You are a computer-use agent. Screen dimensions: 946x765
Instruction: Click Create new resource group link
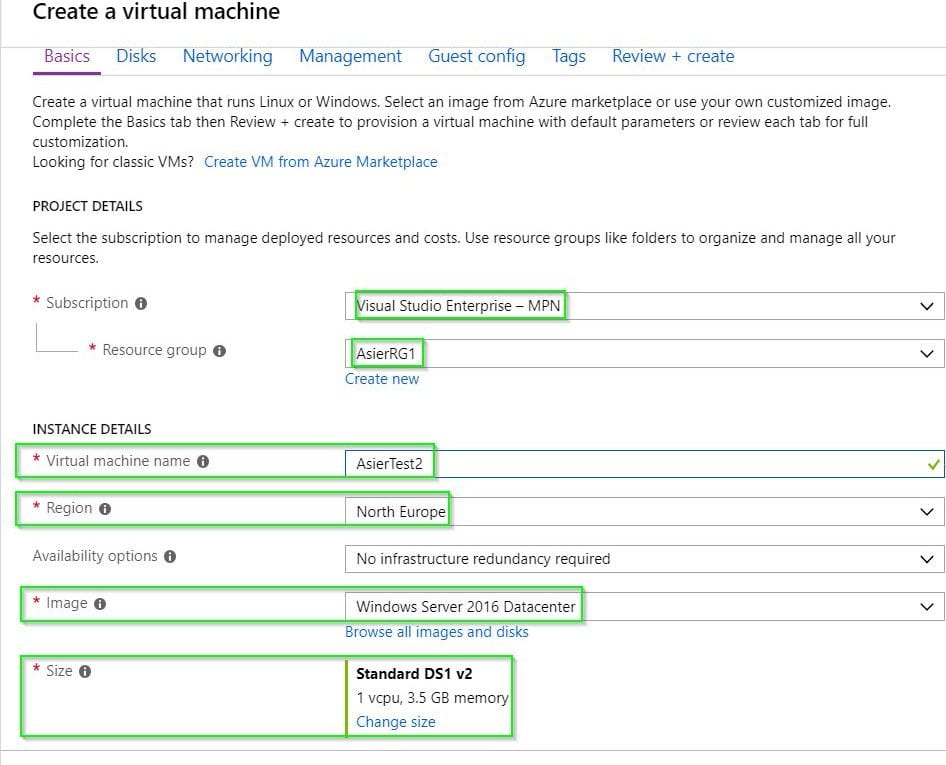click(382, 379)
